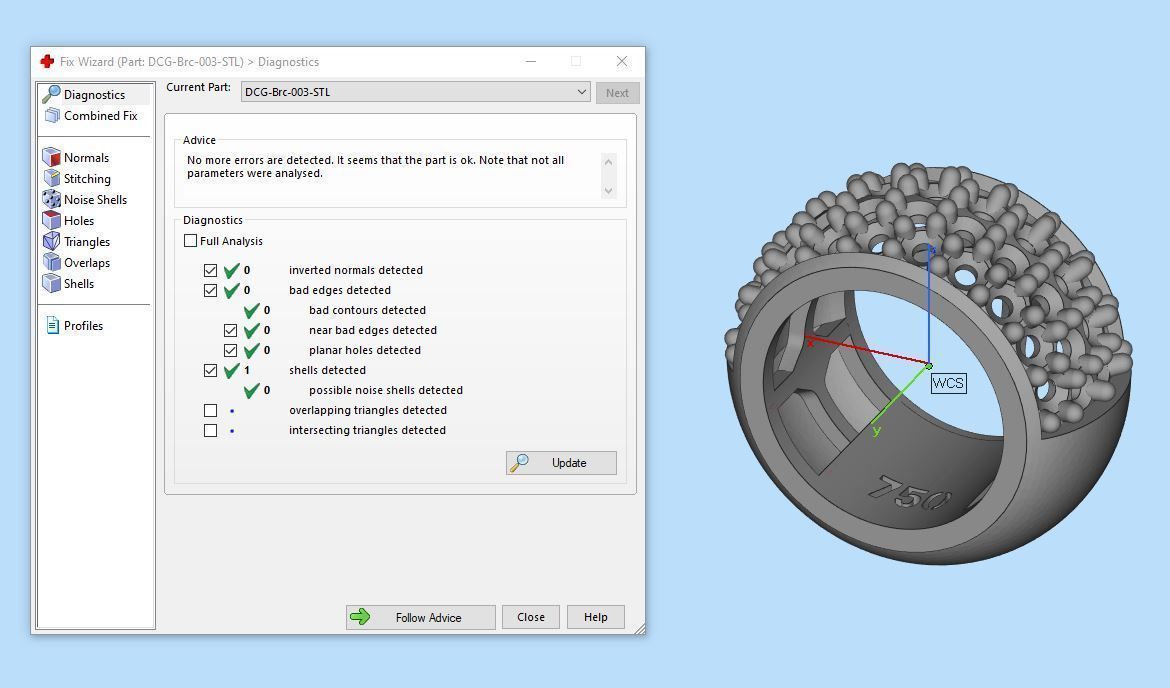Open the Current Part dropdown
This screenshot has height=688, width=1170.
click(416, 92)
